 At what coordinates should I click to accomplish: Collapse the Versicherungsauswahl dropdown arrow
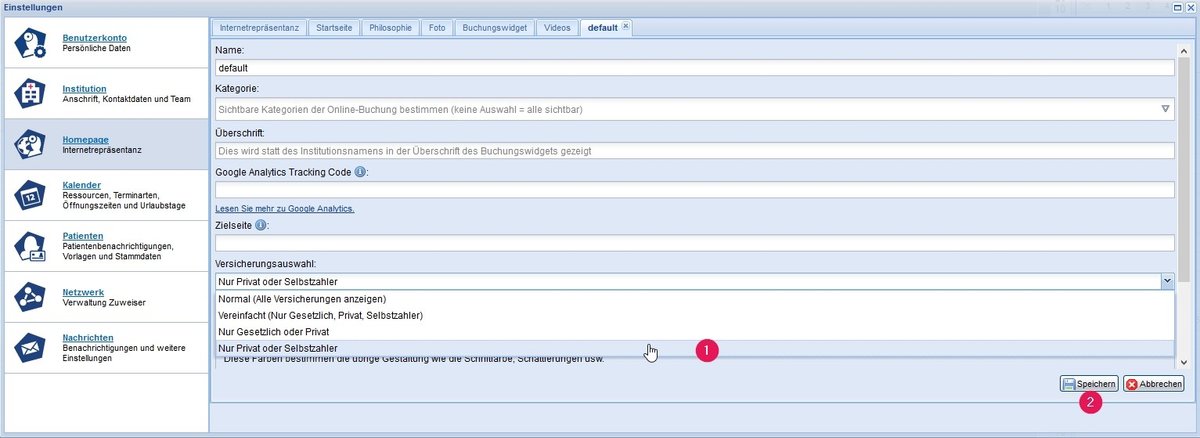(x=1167, y=282)
